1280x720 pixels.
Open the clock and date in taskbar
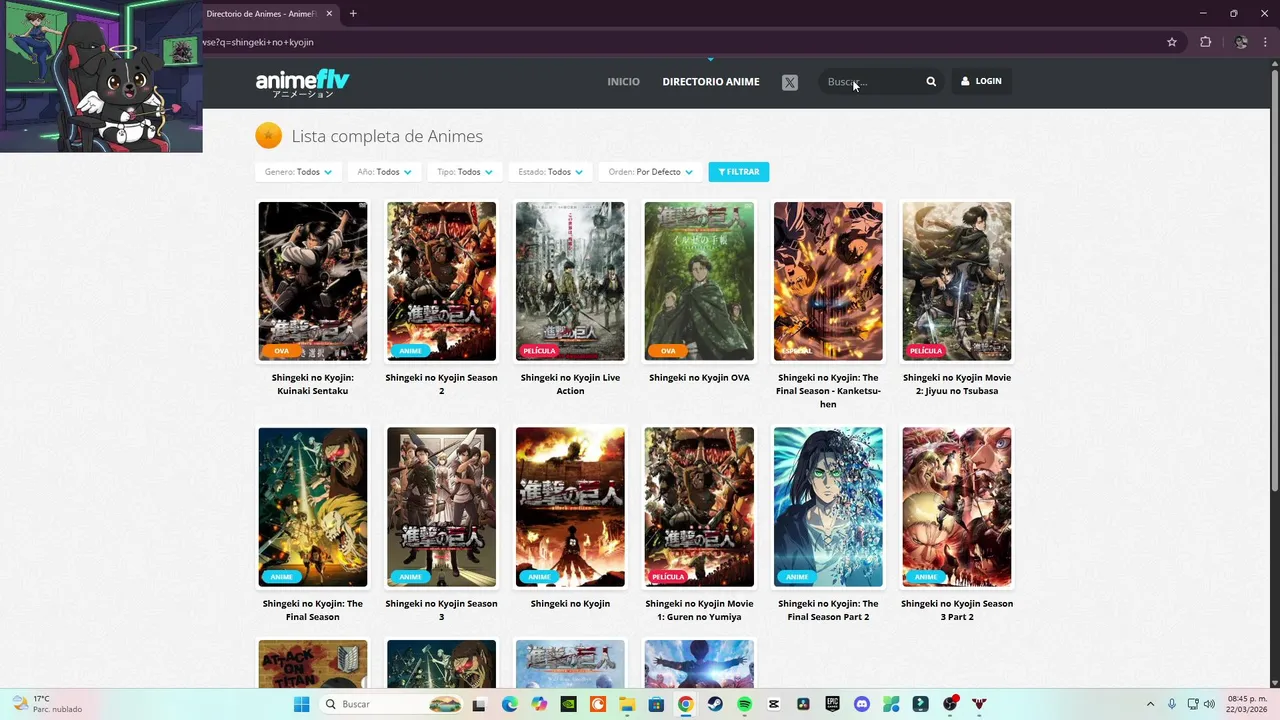[x=1247, y=704]
